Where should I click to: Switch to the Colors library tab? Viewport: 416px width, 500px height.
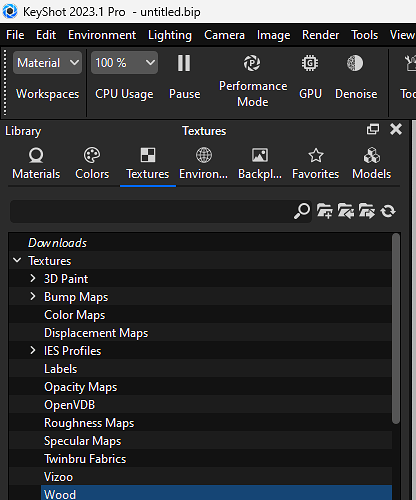pos(92,164)
